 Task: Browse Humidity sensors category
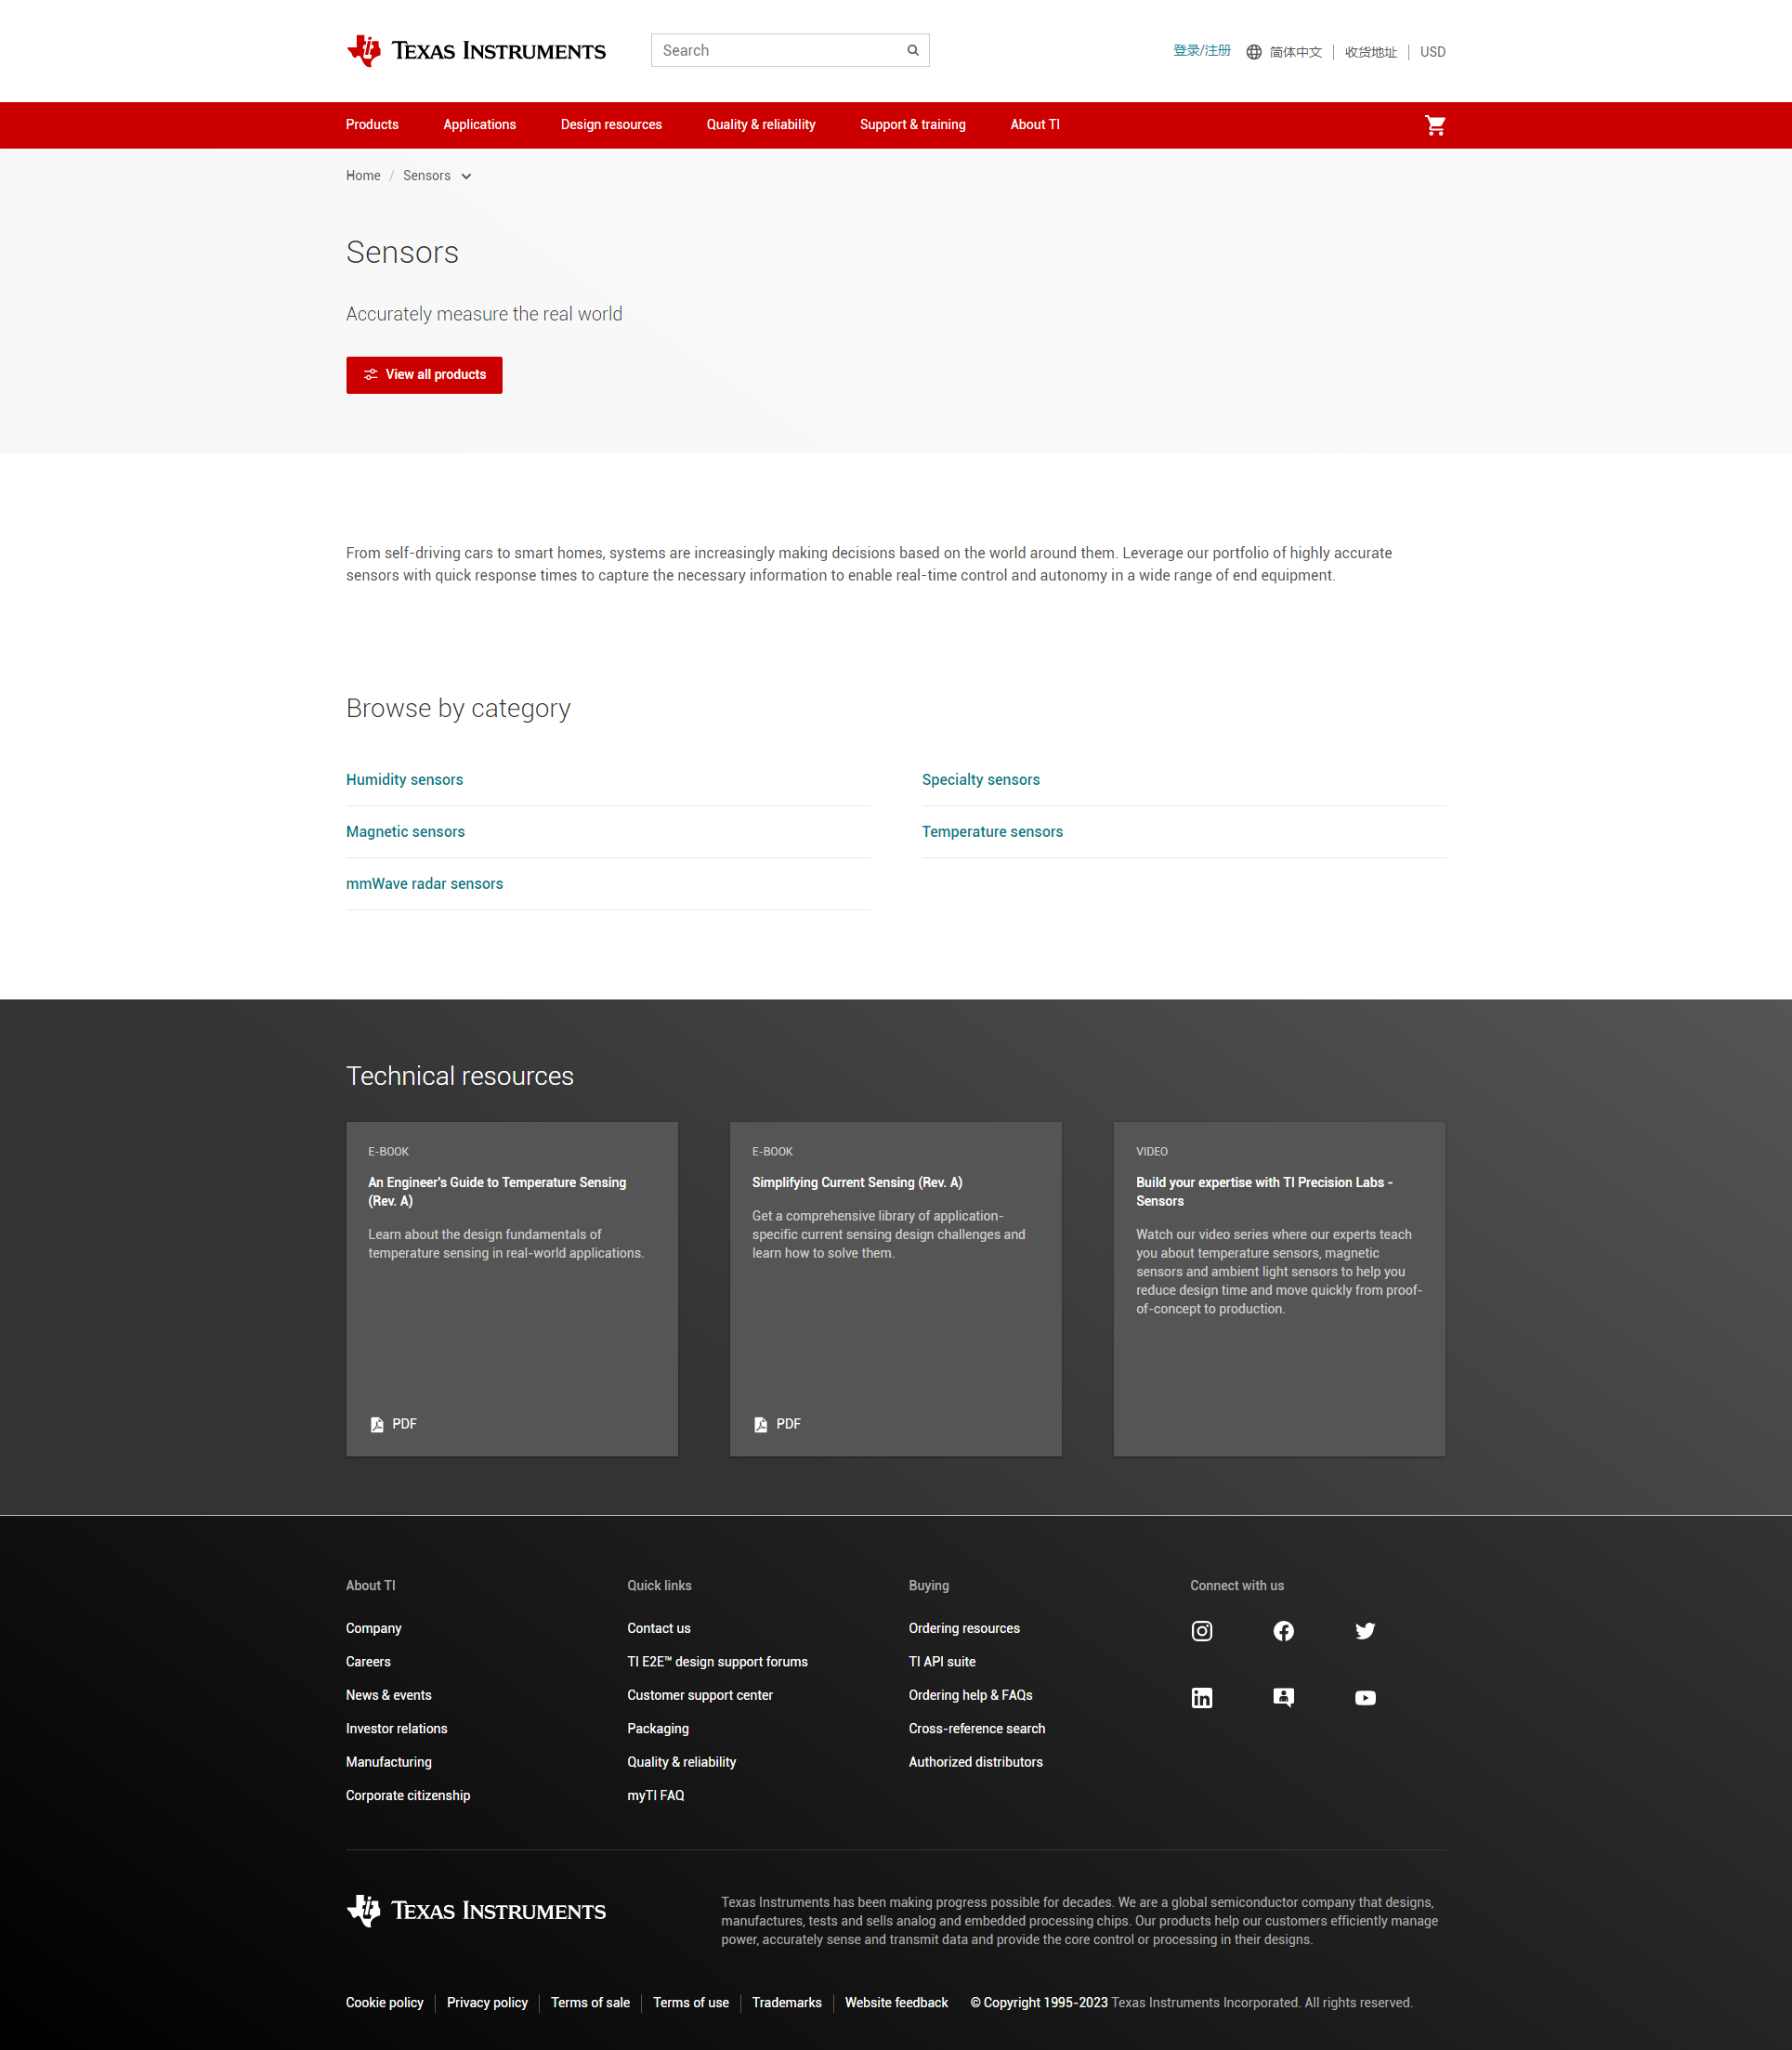(404, 780)
